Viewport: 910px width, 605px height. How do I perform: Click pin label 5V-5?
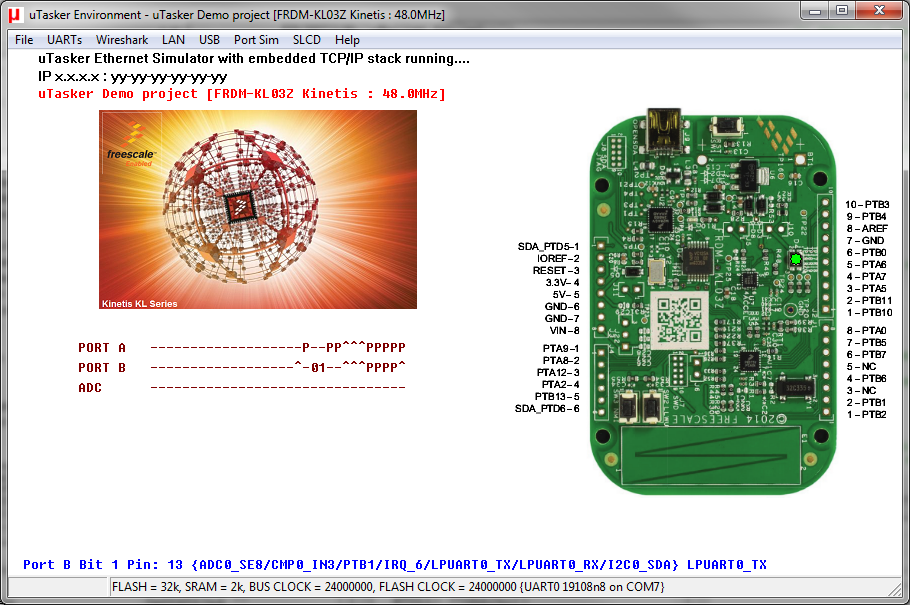[x=566, y=295]
